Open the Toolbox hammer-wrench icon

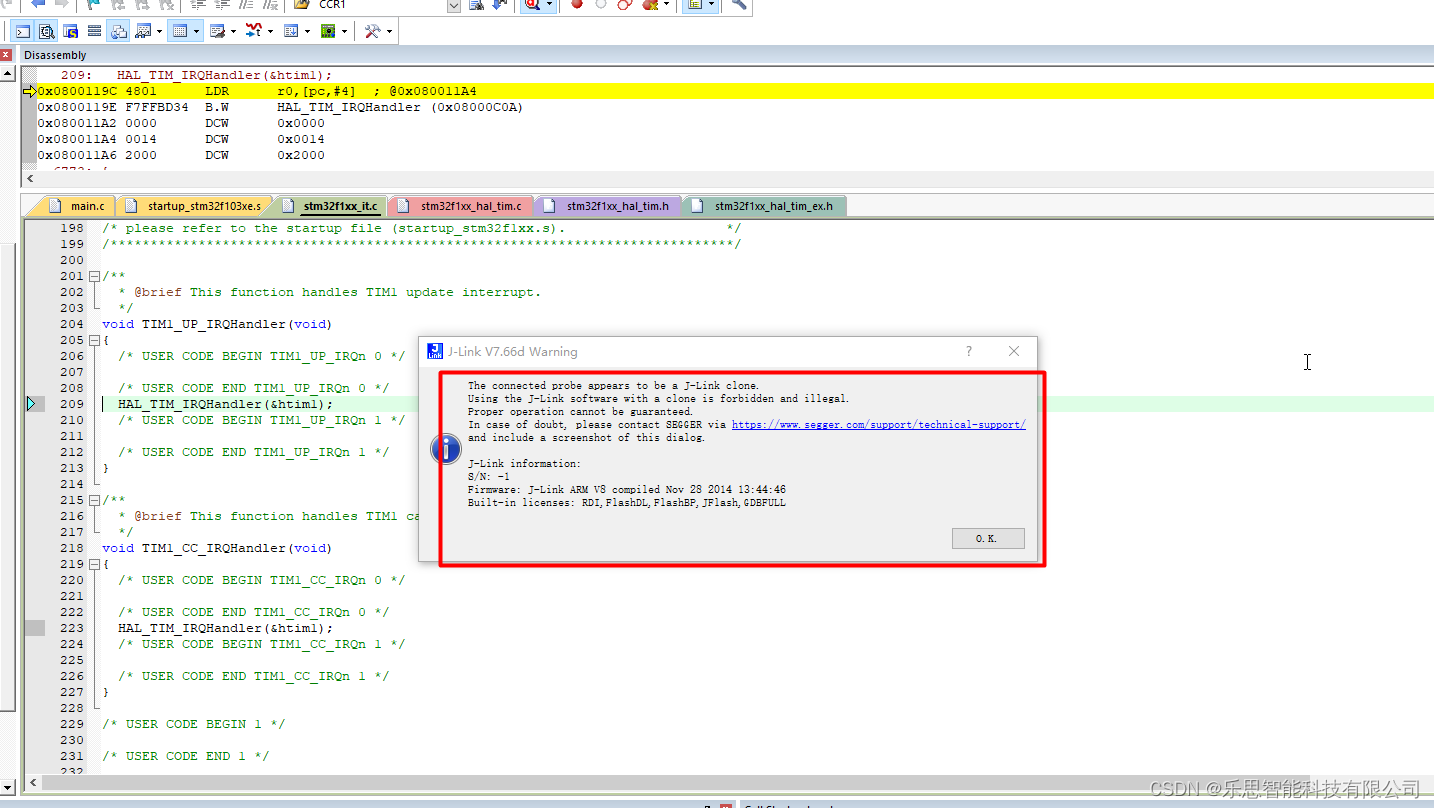coord(372,32)
